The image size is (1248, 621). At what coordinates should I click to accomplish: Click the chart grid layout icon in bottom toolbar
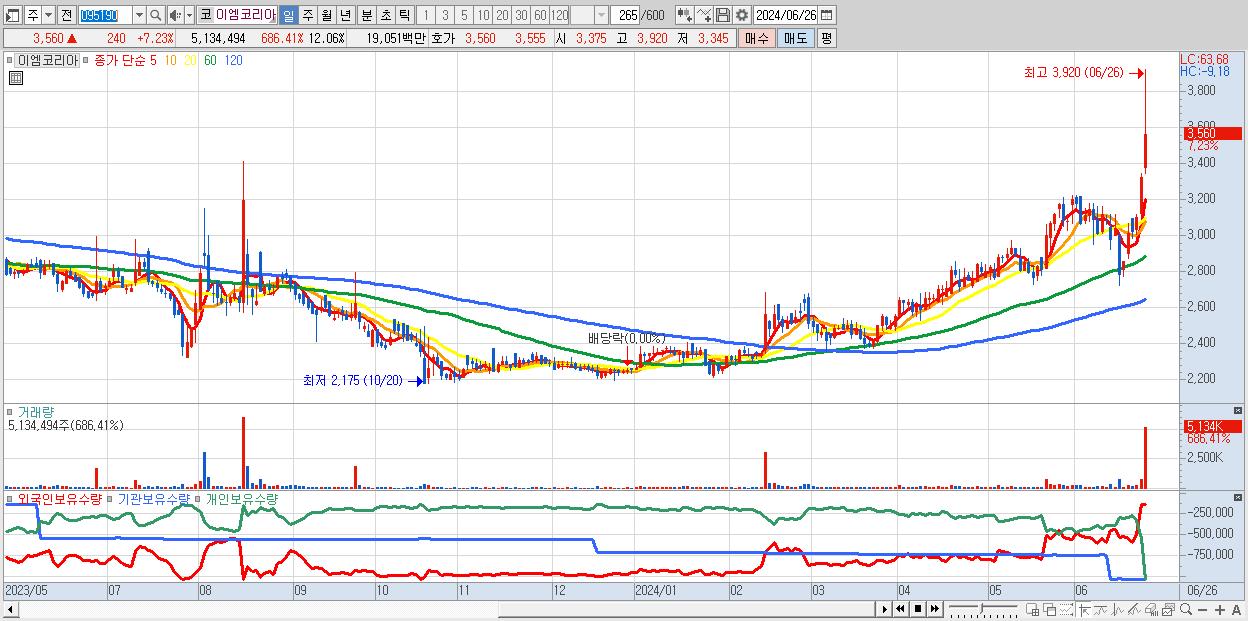[1032, 609]
